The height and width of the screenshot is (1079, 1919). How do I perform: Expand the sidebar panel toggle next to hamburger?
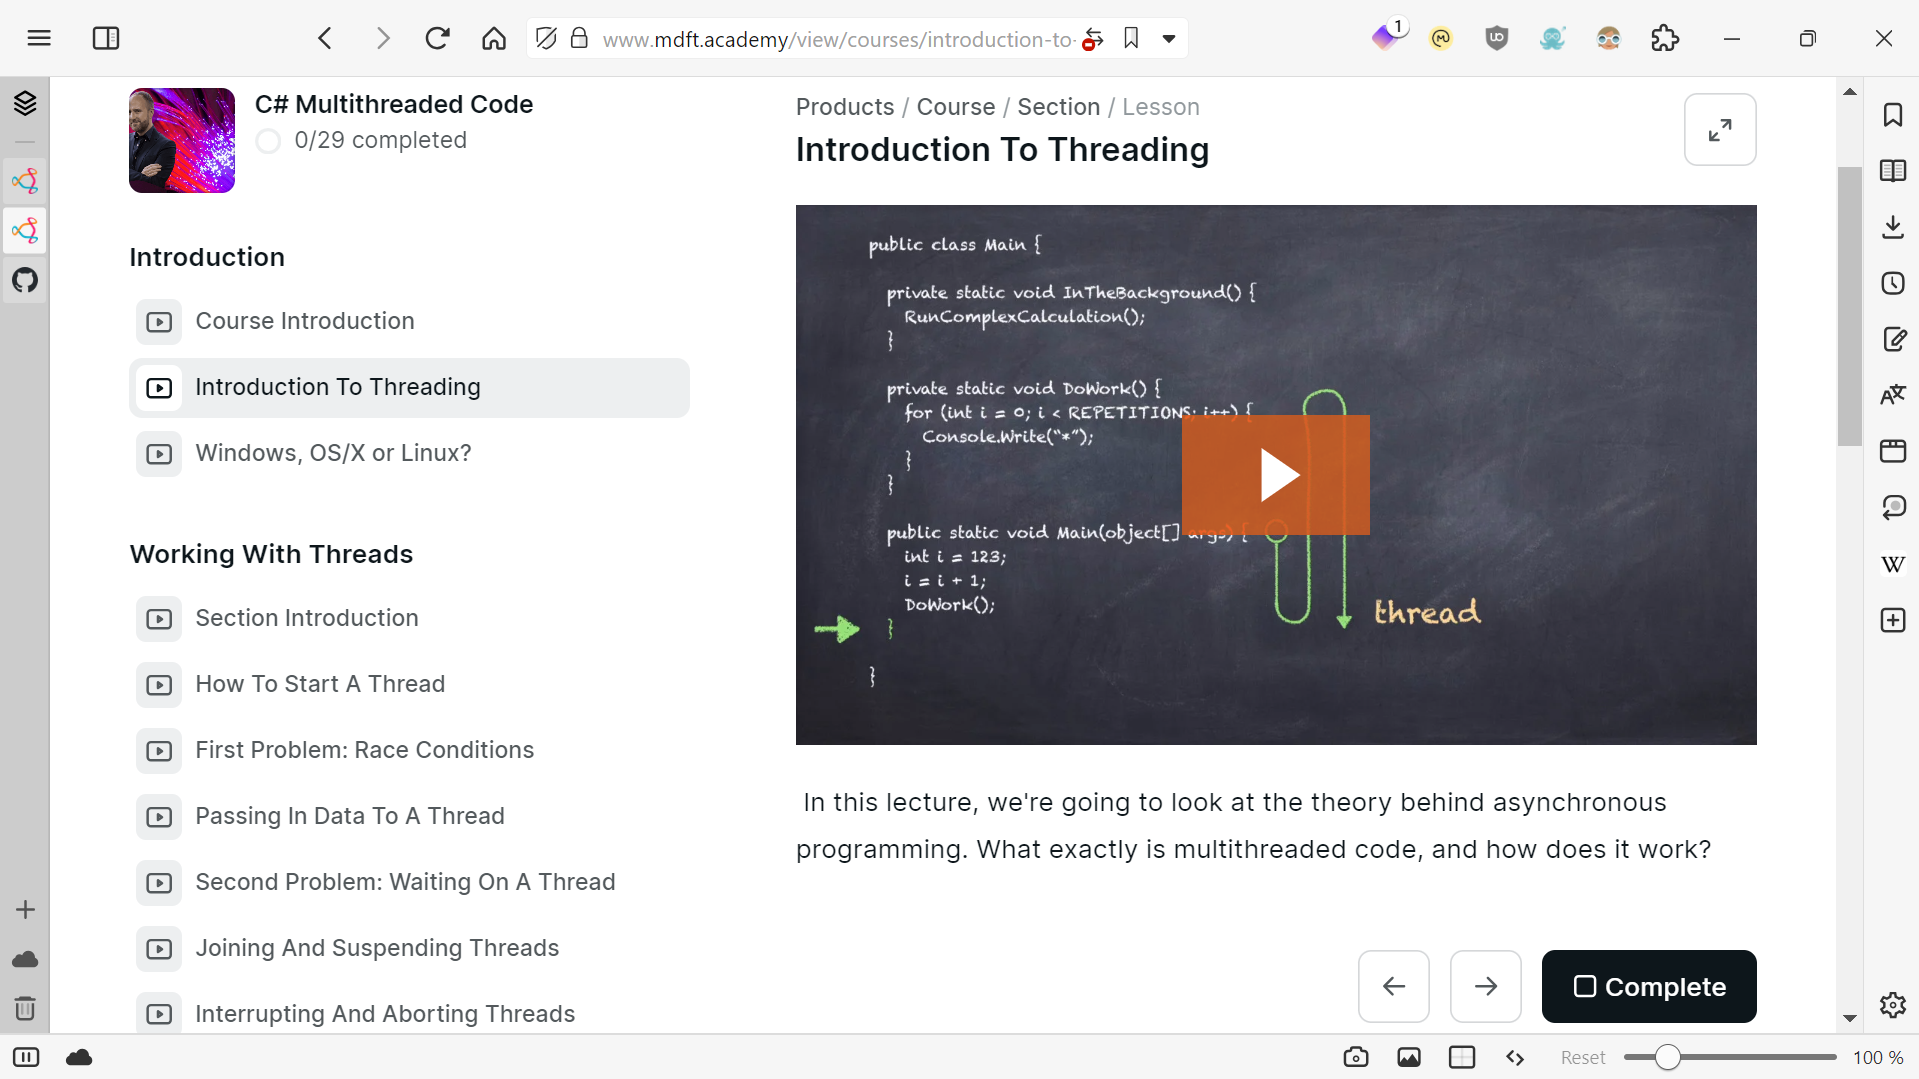pos(106,38)
